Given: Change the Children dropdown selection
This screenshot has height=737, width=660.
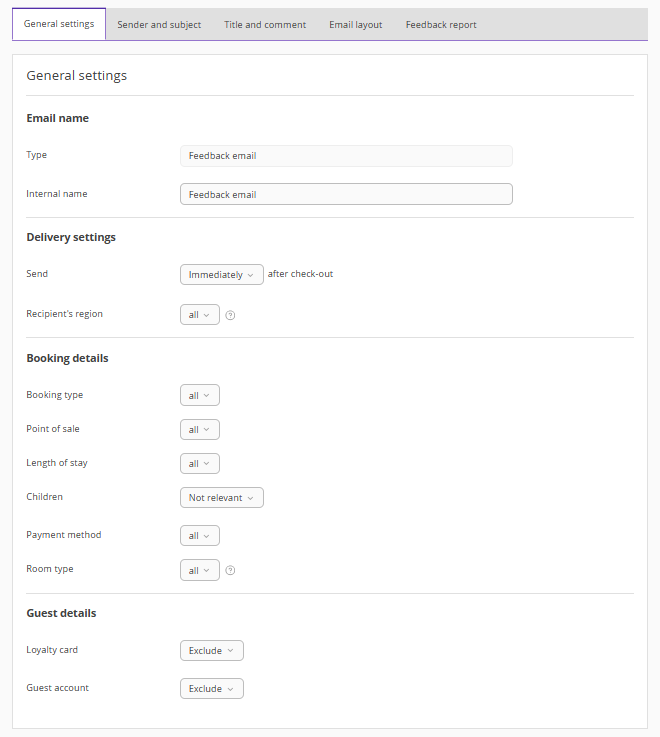Looking at the screenshot, I should pyautogui.click(x=221, y=498).
